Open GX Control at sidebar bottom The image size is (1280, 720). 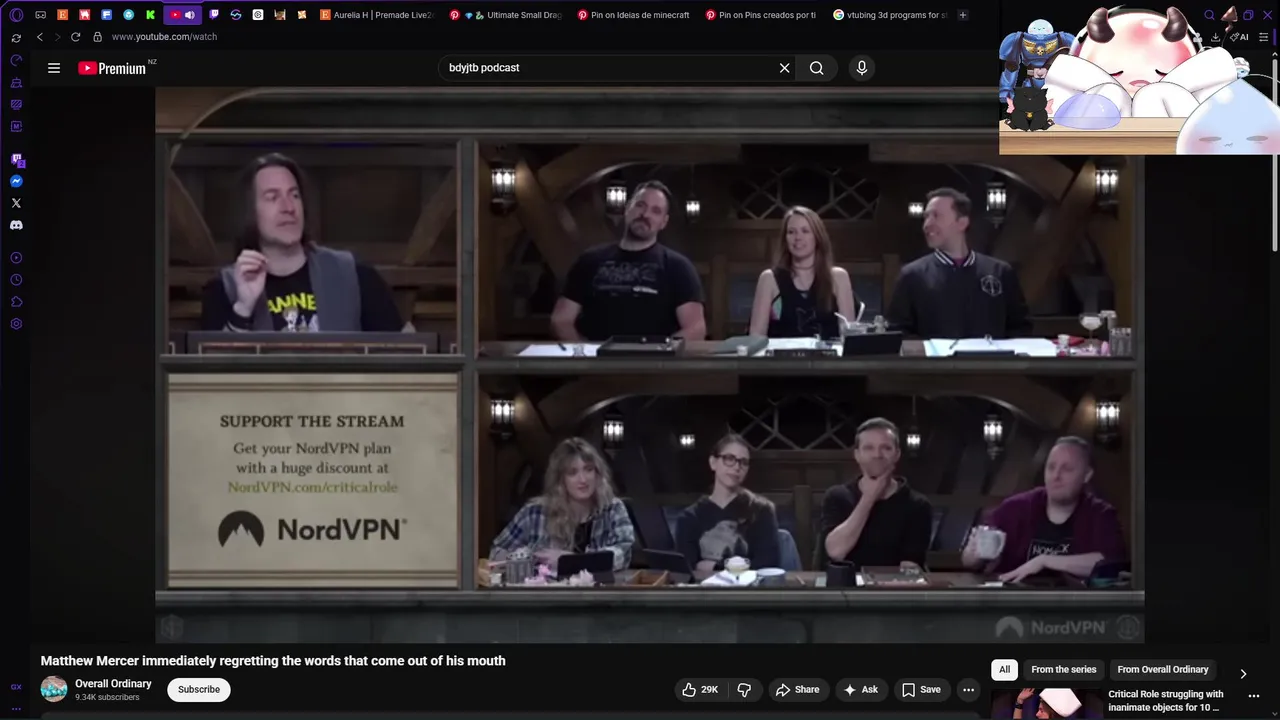click(16, 687)
